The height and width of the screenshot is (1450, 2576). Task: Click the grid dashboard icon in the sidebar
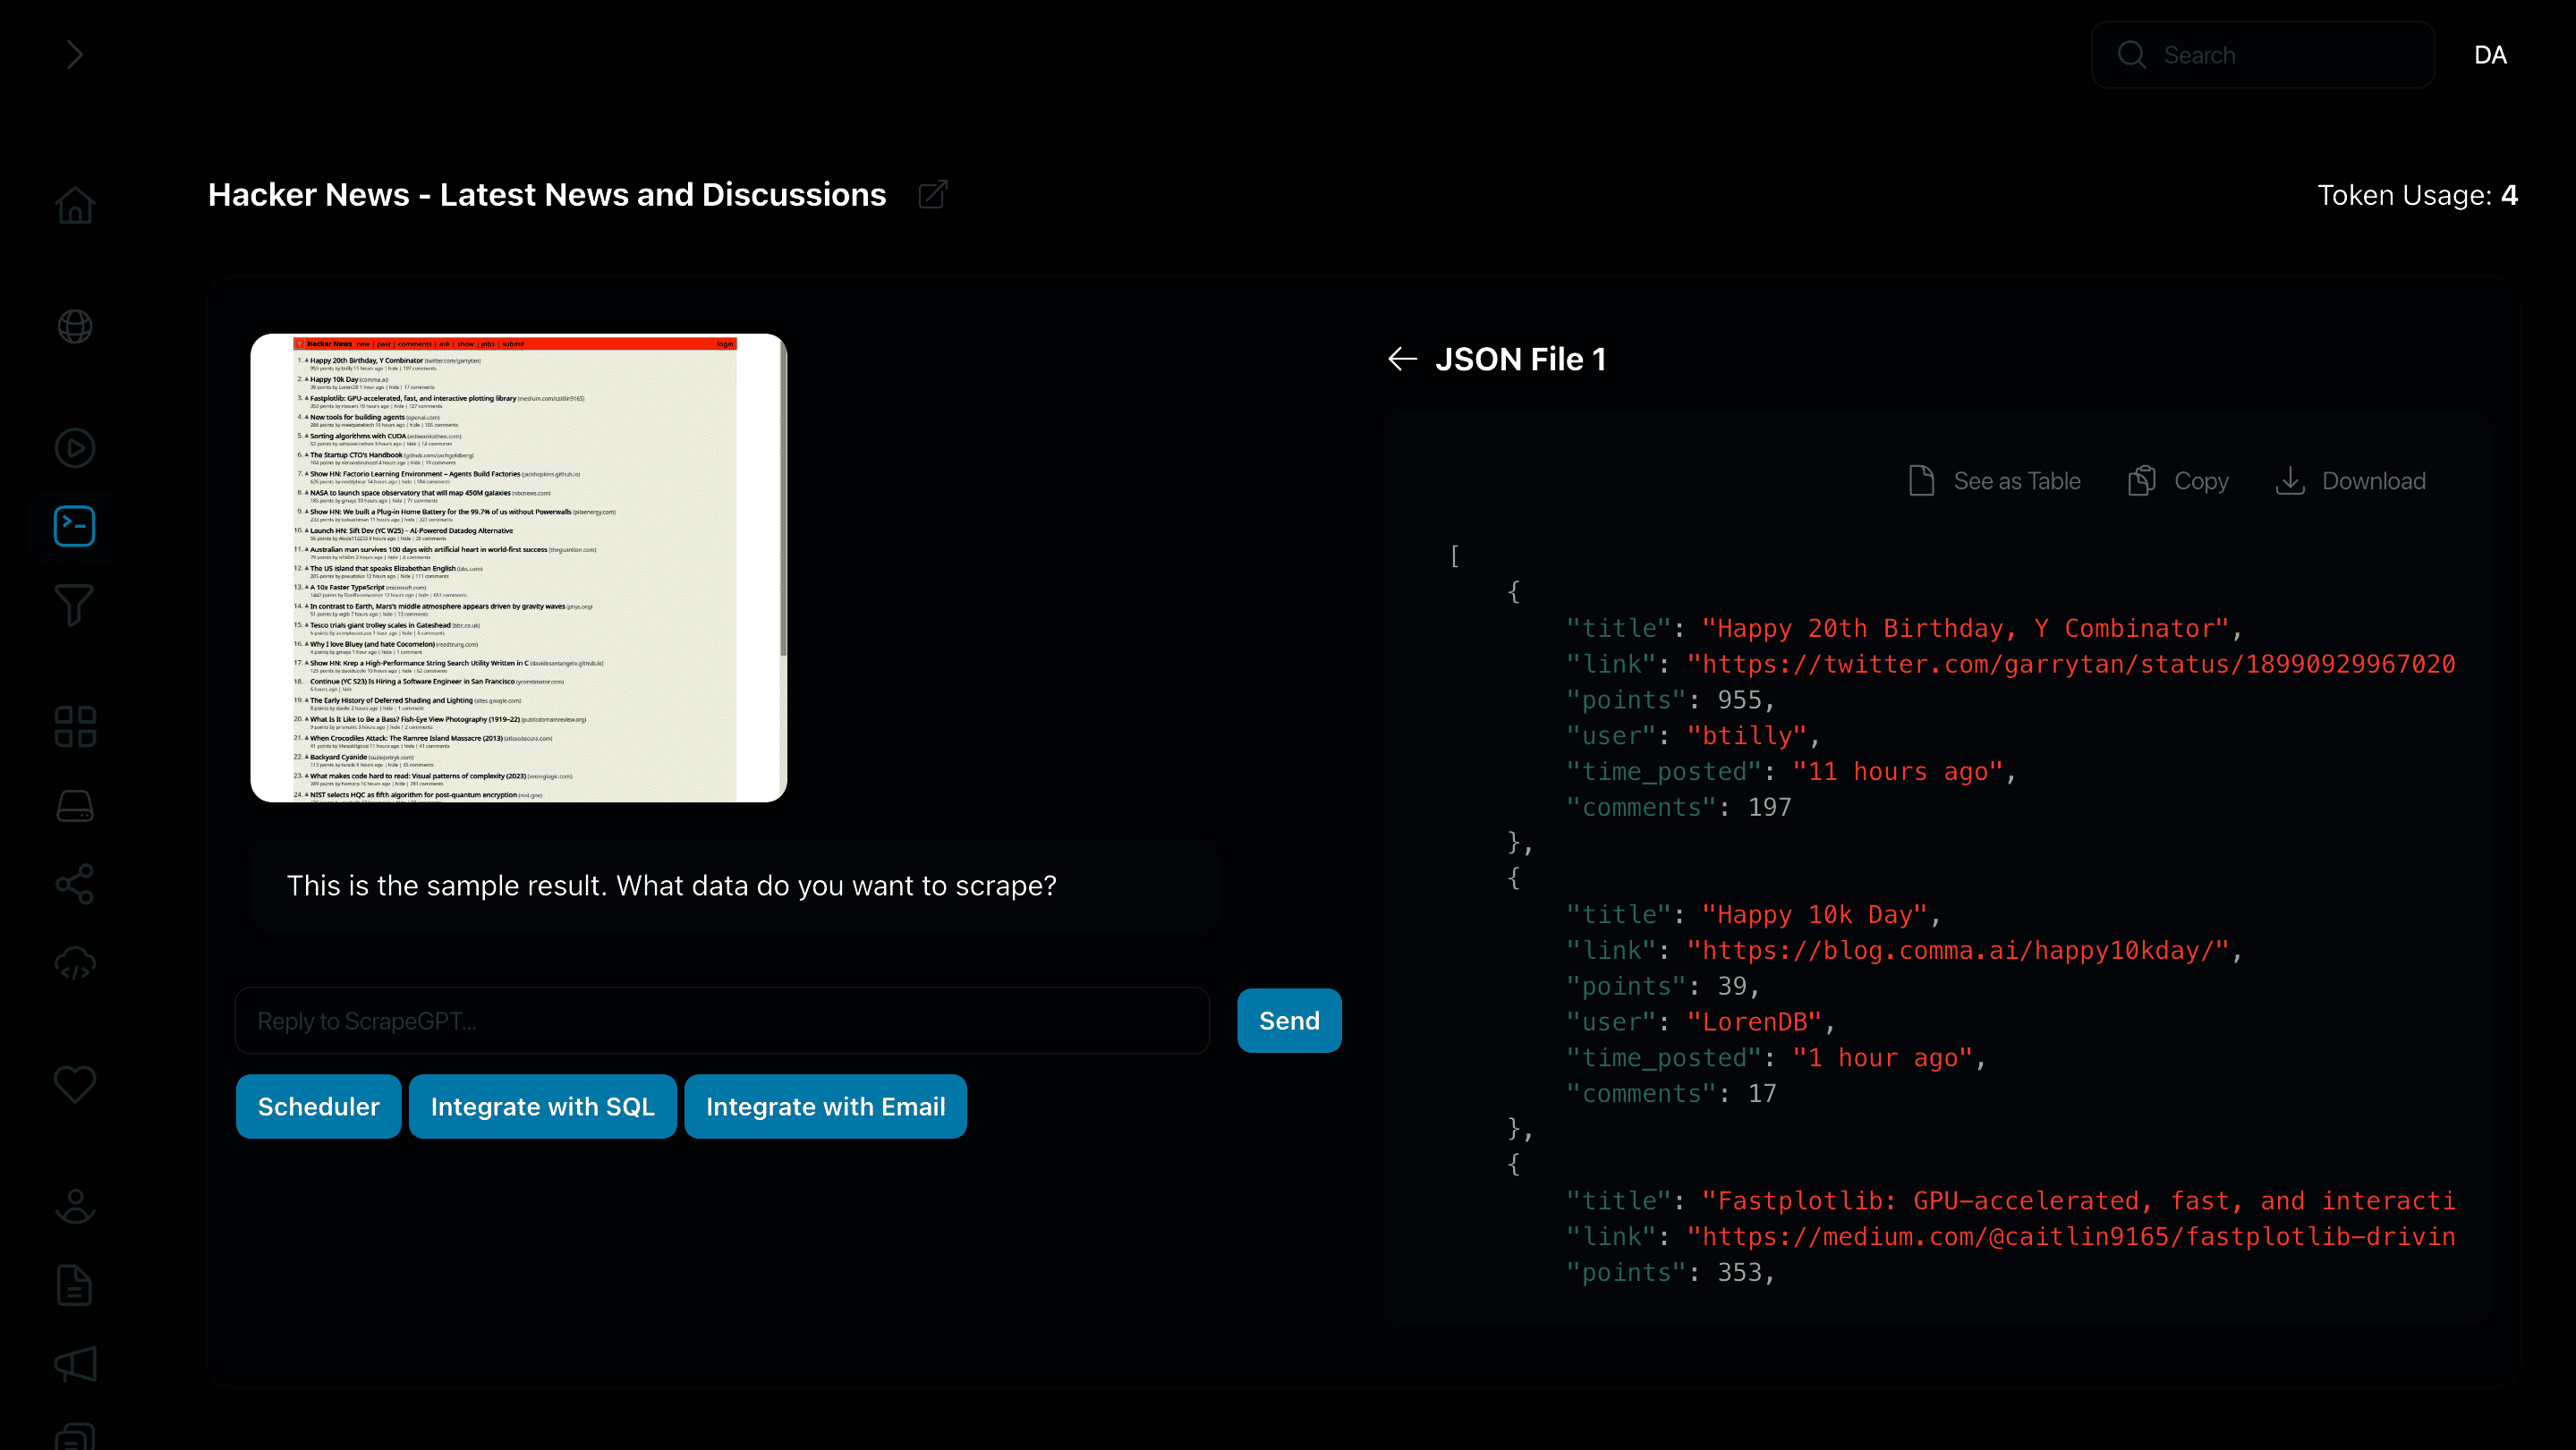75,727
